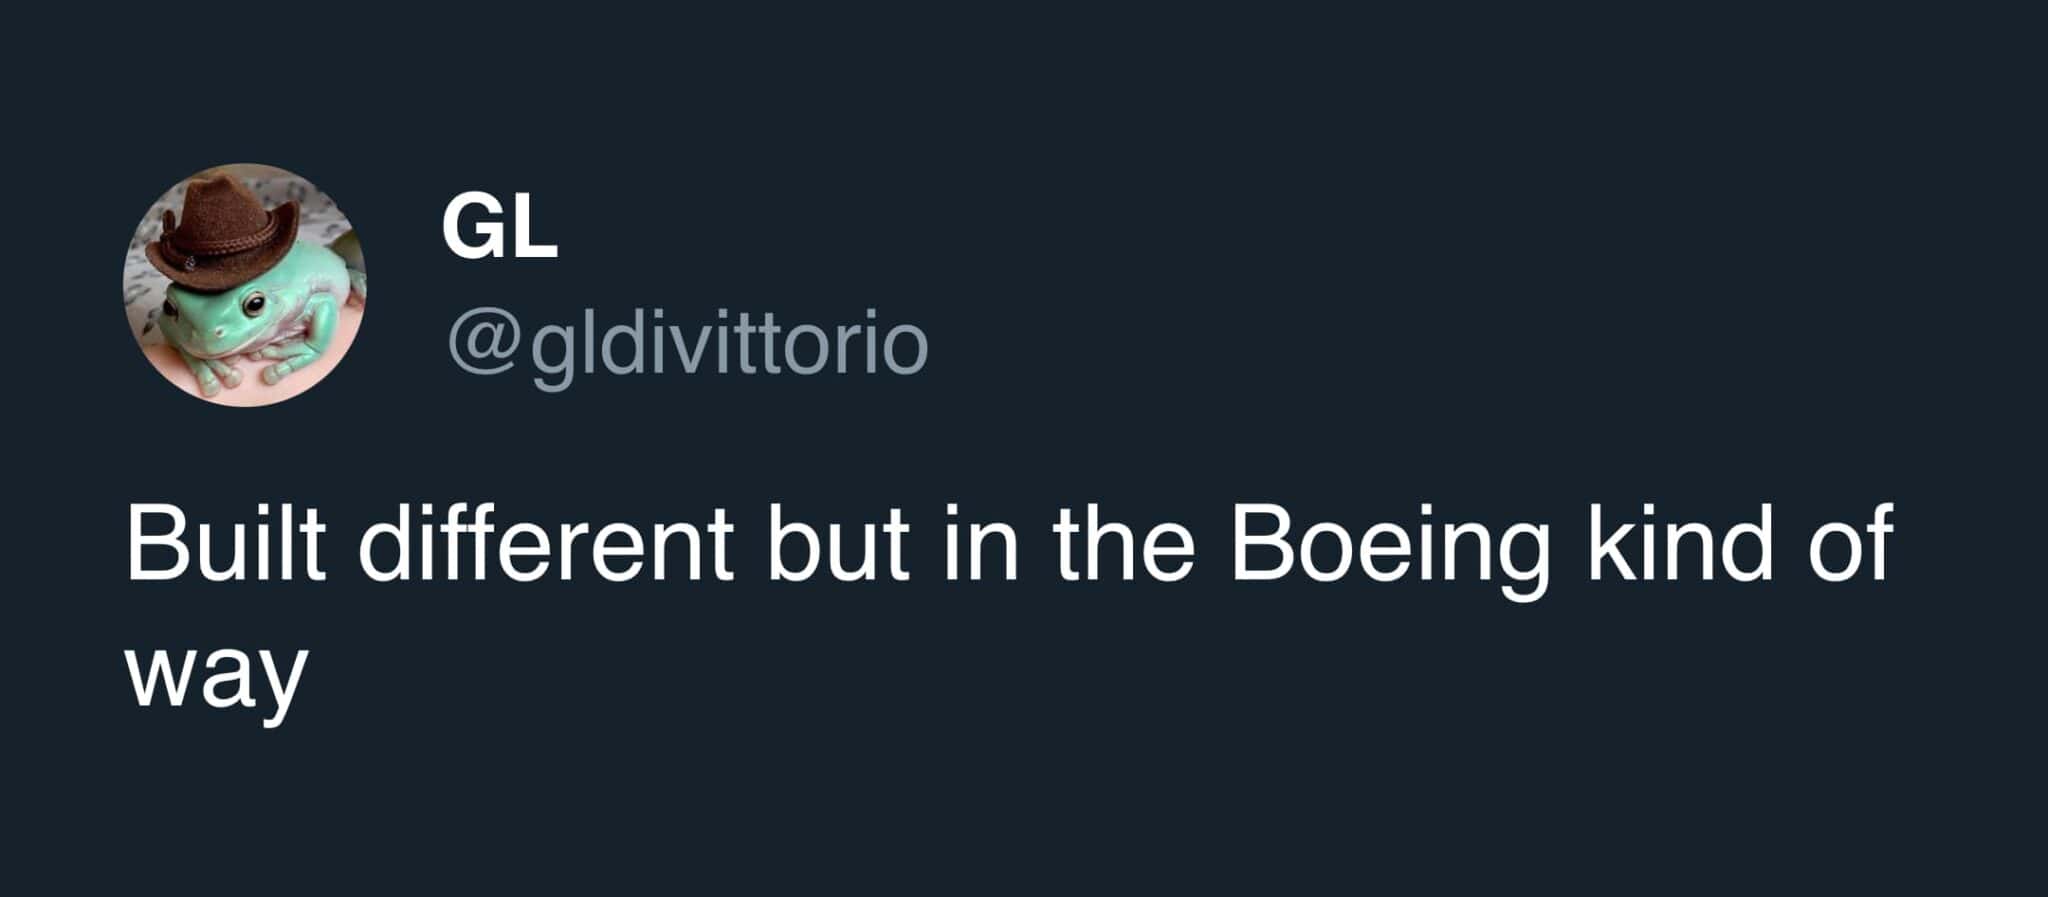Click the word but in the tweet
This screenshot has width=2048, height=897.
coord(838,543)
